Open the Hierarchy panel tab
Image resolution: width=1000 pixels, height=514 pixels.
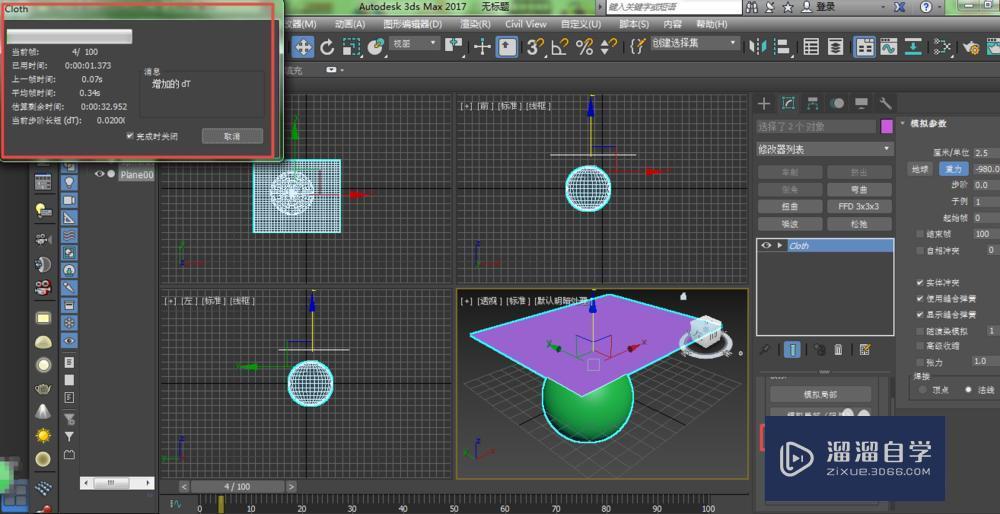812,103
